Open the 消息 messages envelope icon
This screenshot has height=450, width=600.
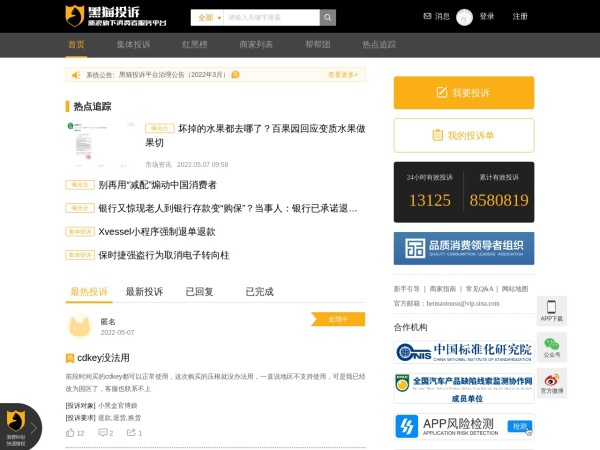tap(428, 17)
